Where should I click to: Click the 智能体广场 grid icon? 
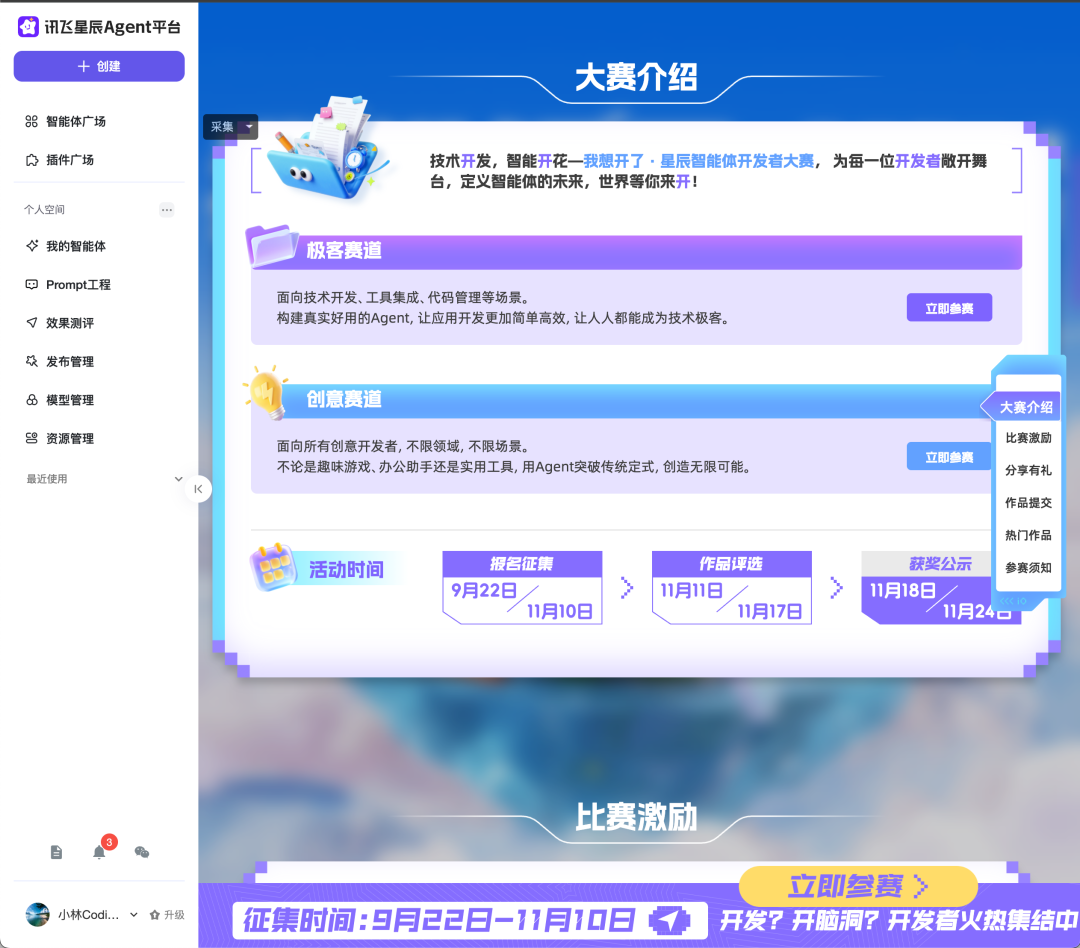click(x=32, y=121)
